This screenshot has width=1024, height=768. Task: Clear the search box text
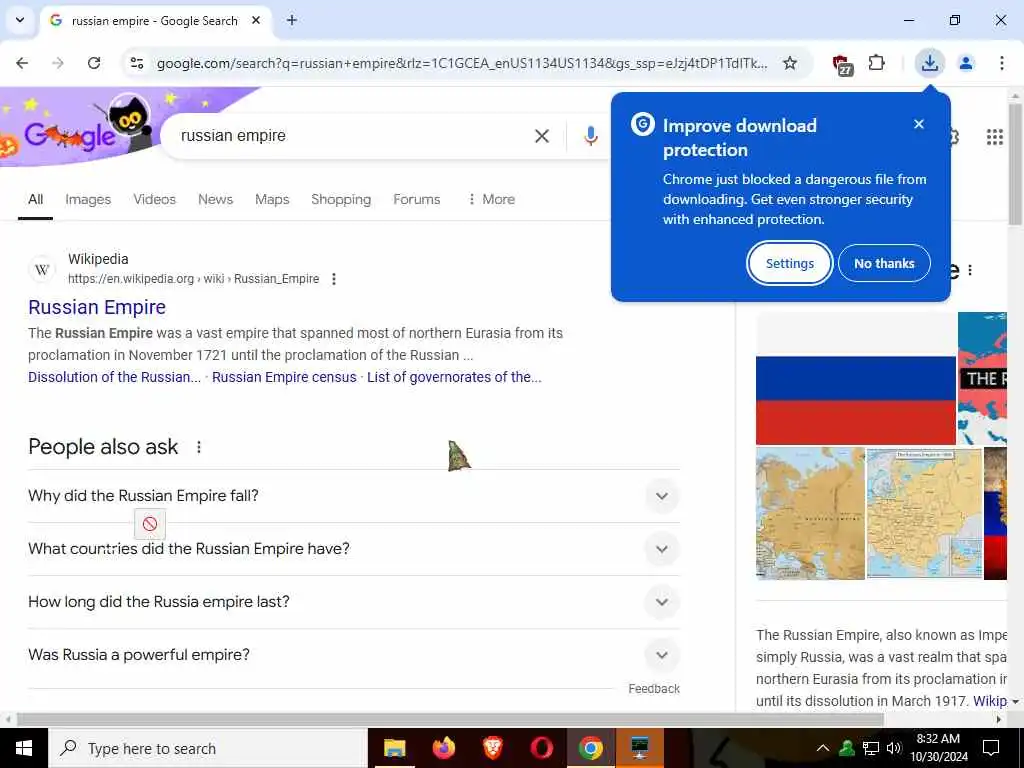click(541, 136)
